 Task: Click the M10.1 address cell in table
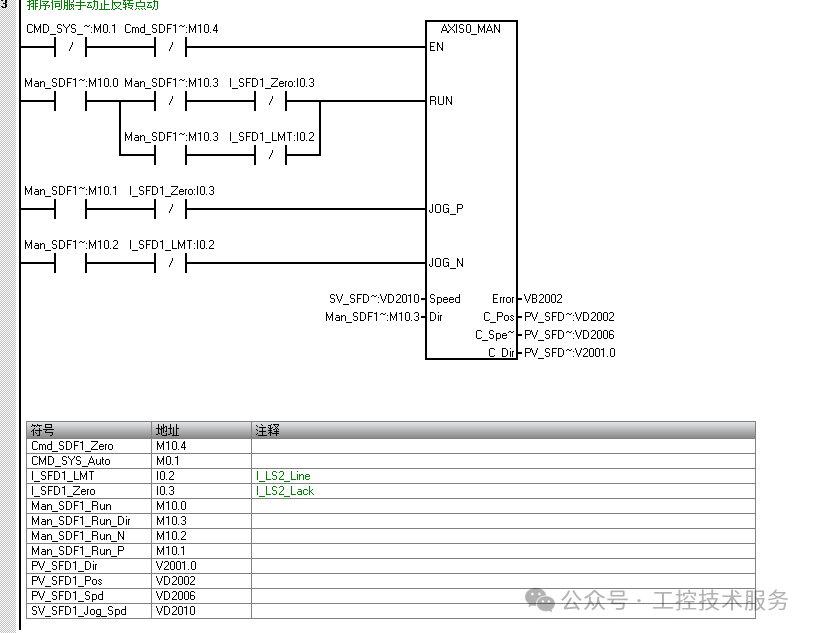(x=201, y=551)
